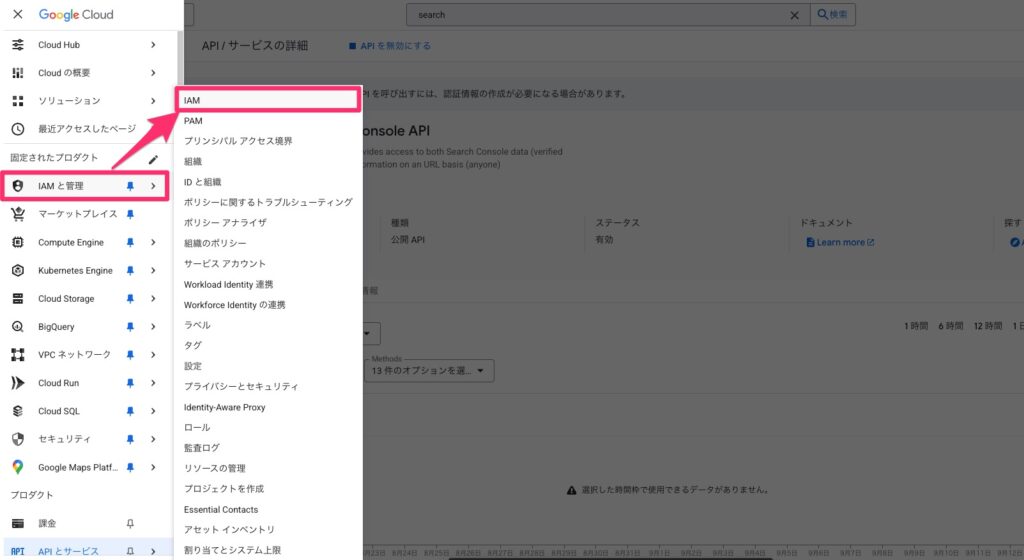Click the BigQuery icon in sidebar
The width and height of the screenshot is (1024, 560).
(x=17, y=327)
